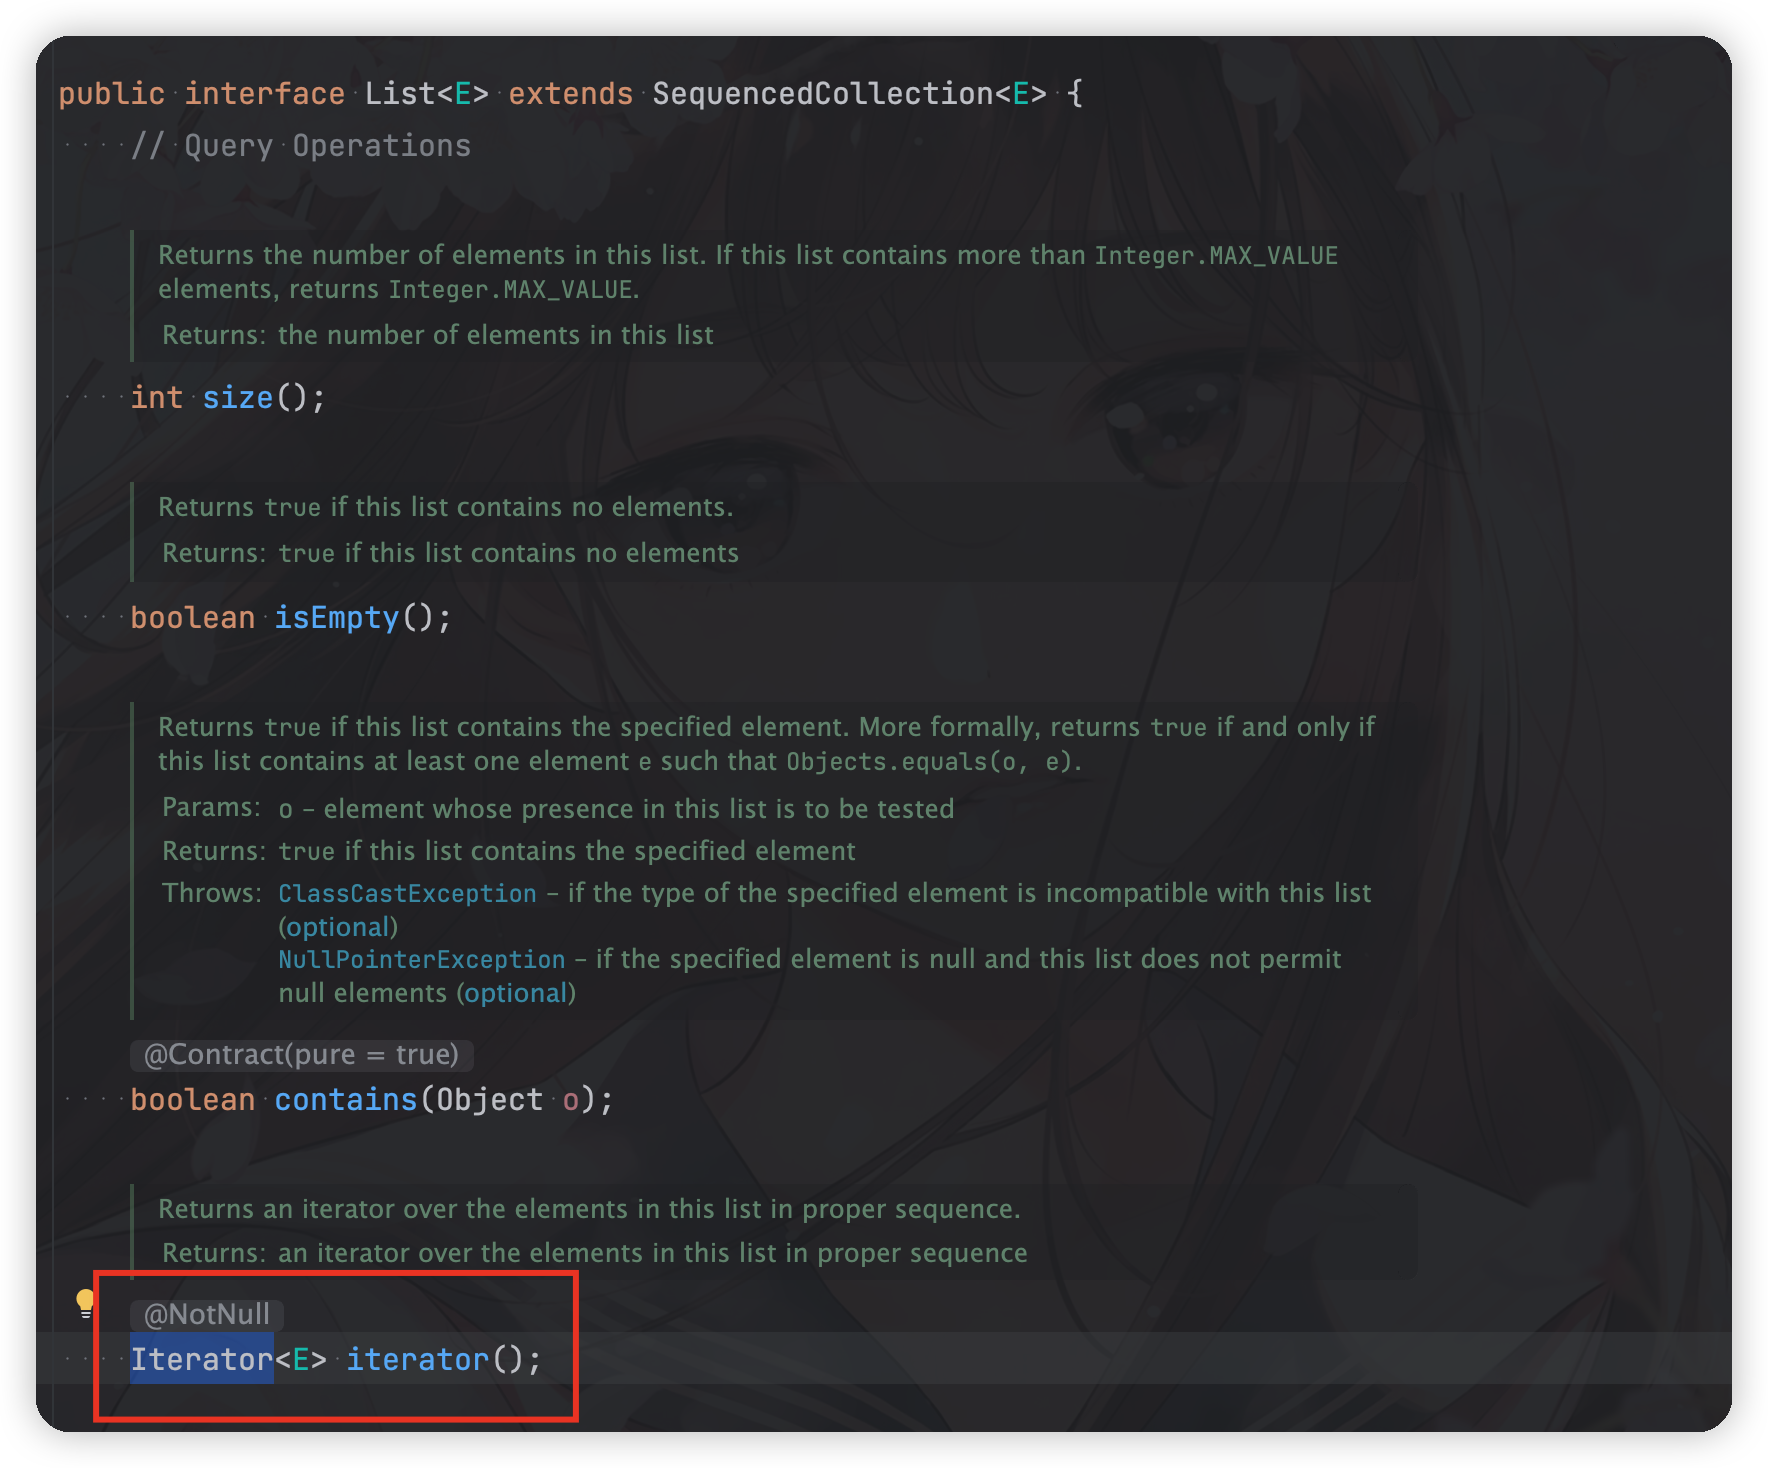Click the boolean keyword before contains

click(193, 1099)
